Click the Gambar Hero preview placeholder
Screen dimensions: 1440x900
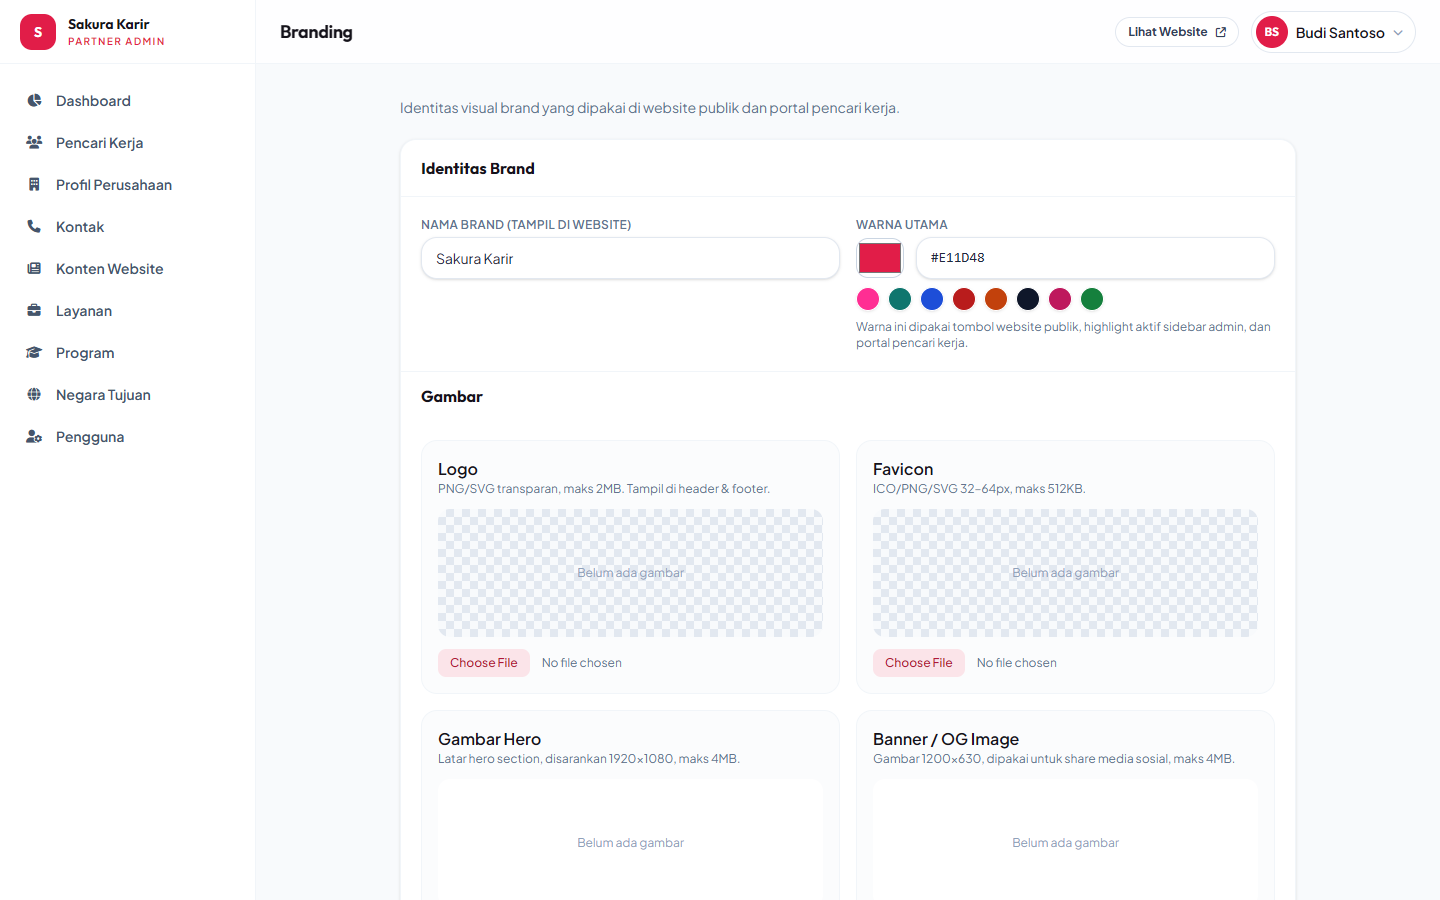630,840
